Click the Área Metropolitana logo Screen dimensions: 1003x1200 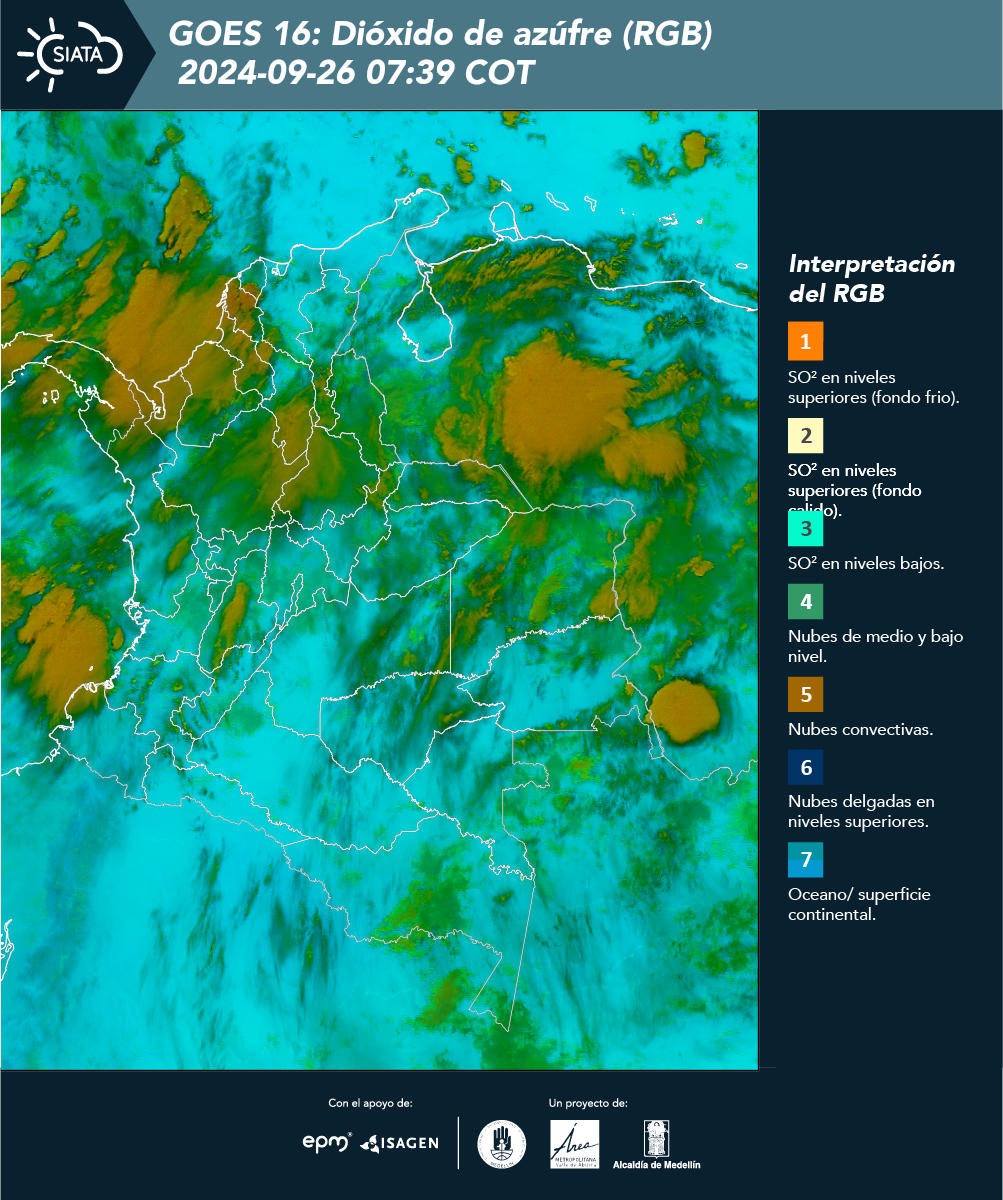[x=575, y=1144]
